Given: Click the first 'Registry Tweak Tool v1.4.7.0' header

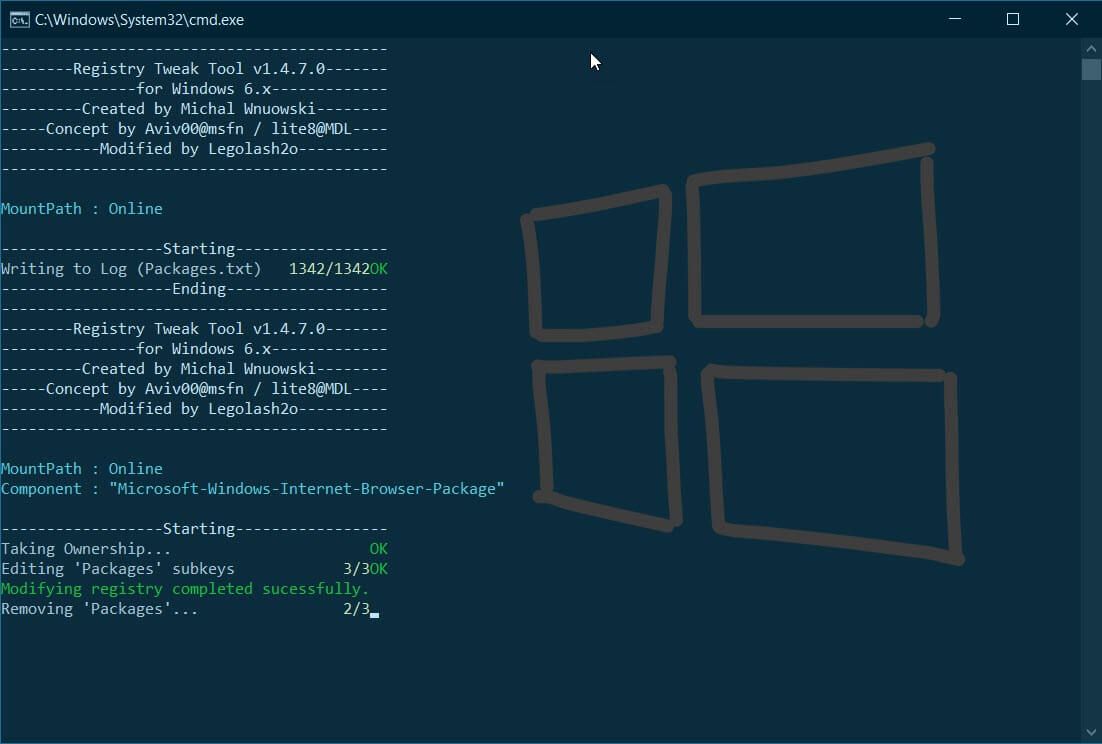Looking at the screenshot, I should pyautogui.click(x=199, y=69).
